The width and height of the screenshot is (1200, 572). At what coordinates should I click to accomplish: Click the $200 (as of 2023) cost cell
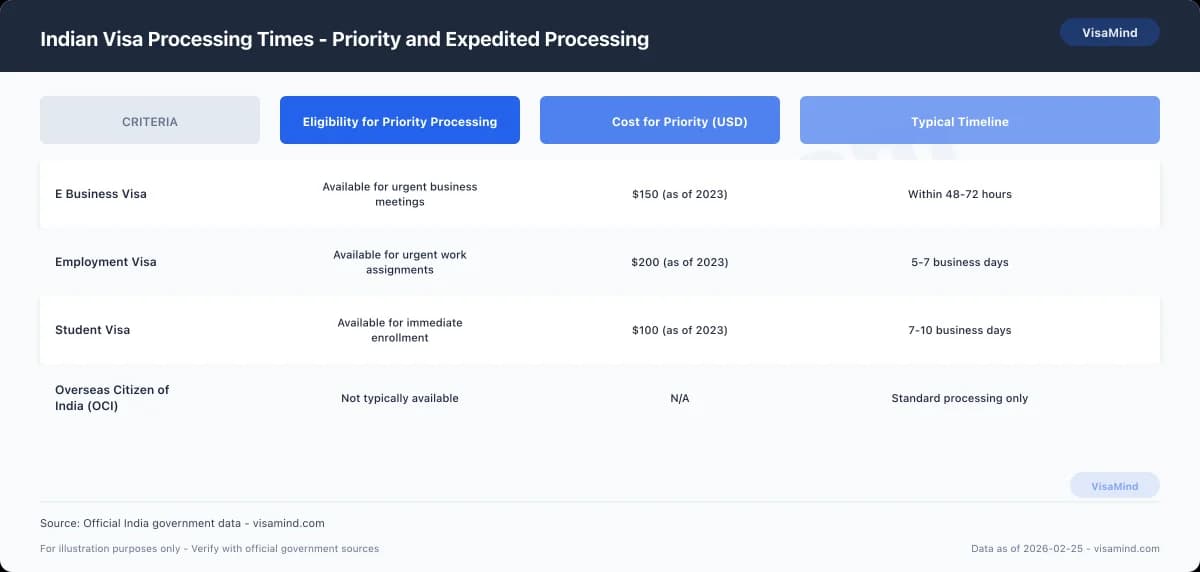point(680,262)
